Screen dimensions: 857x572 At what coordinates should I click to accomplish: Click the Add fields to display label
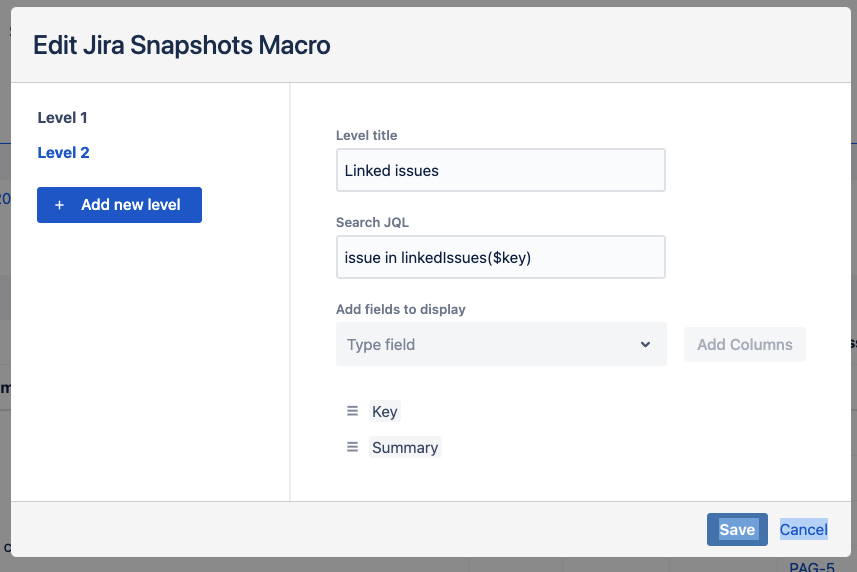pyautogui.click(x=401, y=309)
